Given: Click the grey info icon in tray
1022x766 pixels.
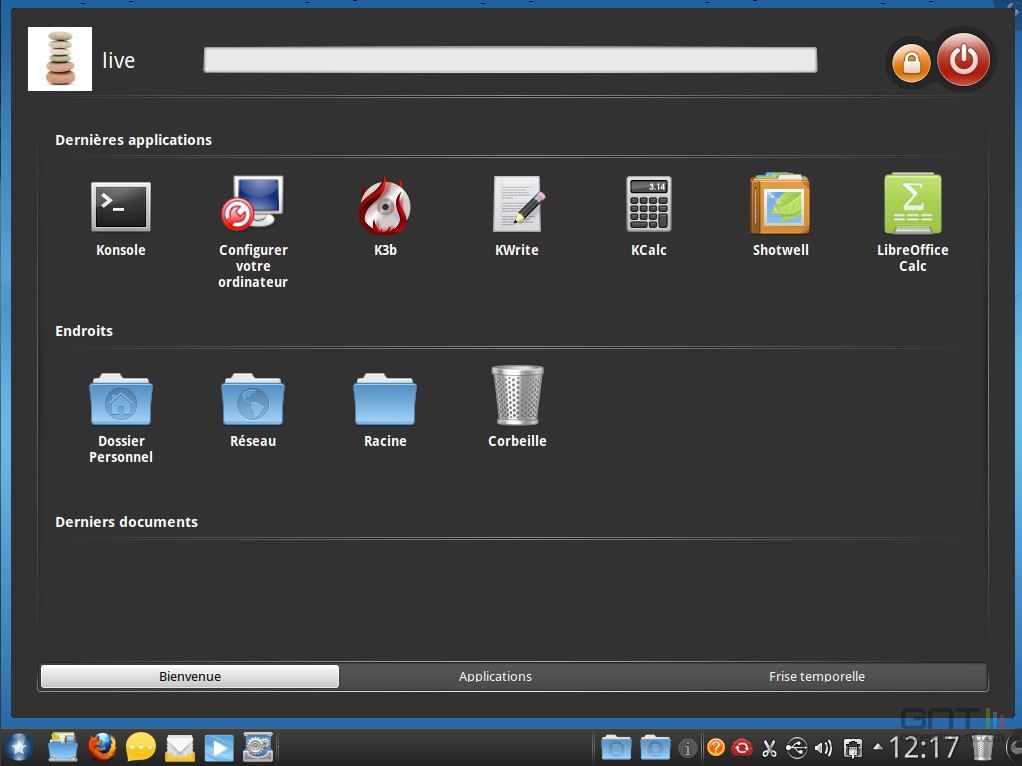Looking at the screenshot, I should pos(688,748).
